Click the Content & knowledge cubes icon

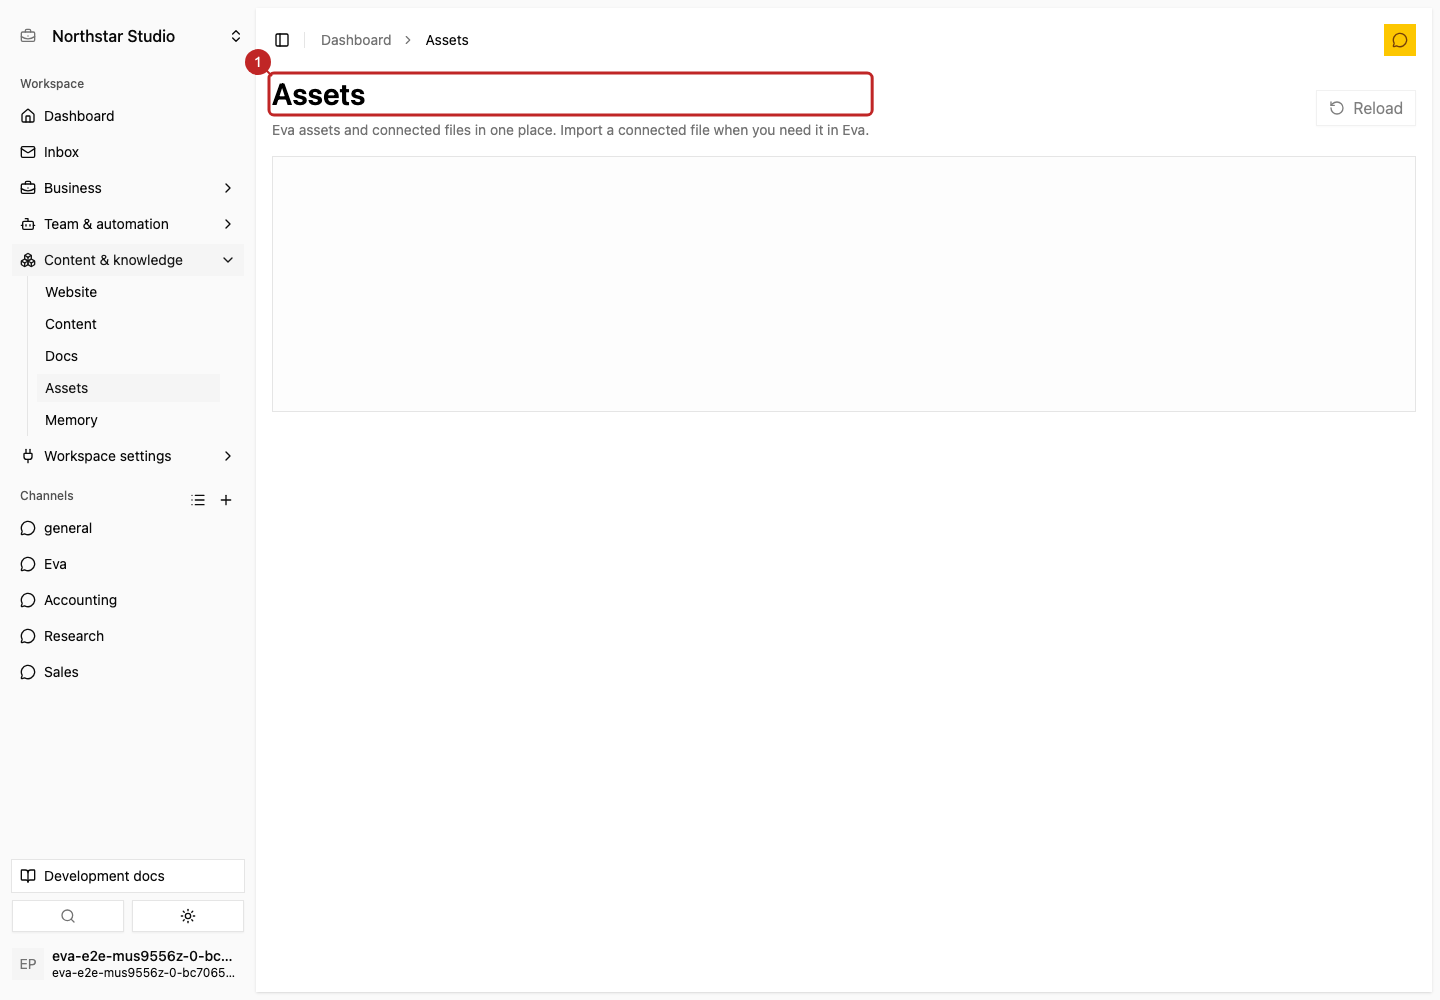28,260
